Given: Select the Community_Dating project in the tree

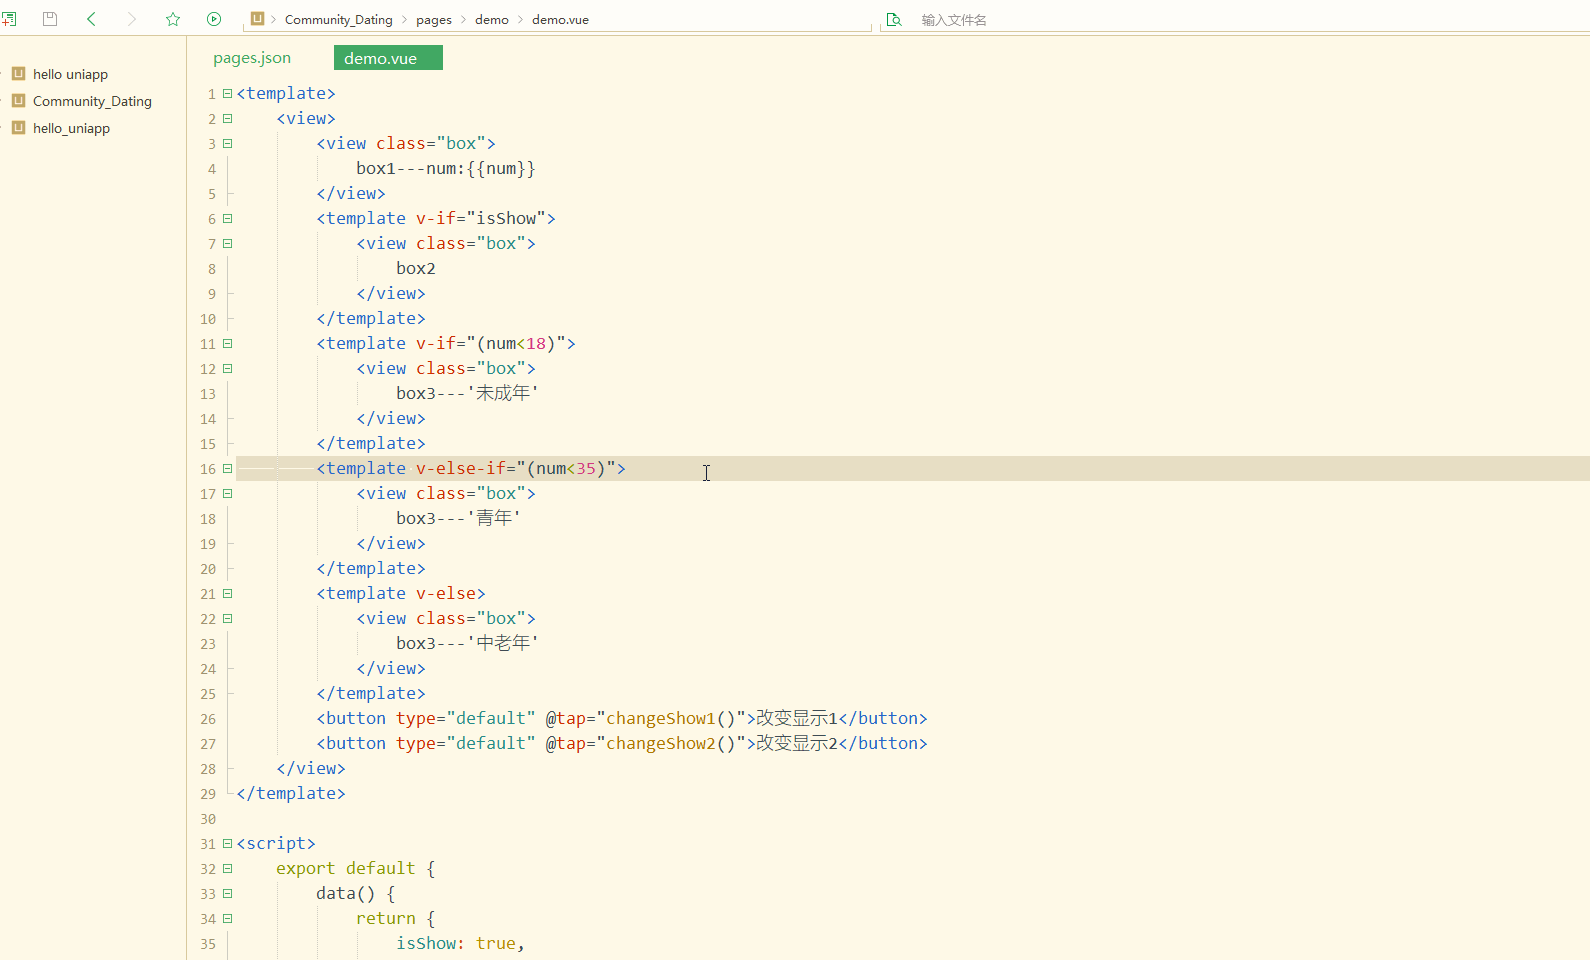Looking at the screenshot, I should (x=92, y=101).
